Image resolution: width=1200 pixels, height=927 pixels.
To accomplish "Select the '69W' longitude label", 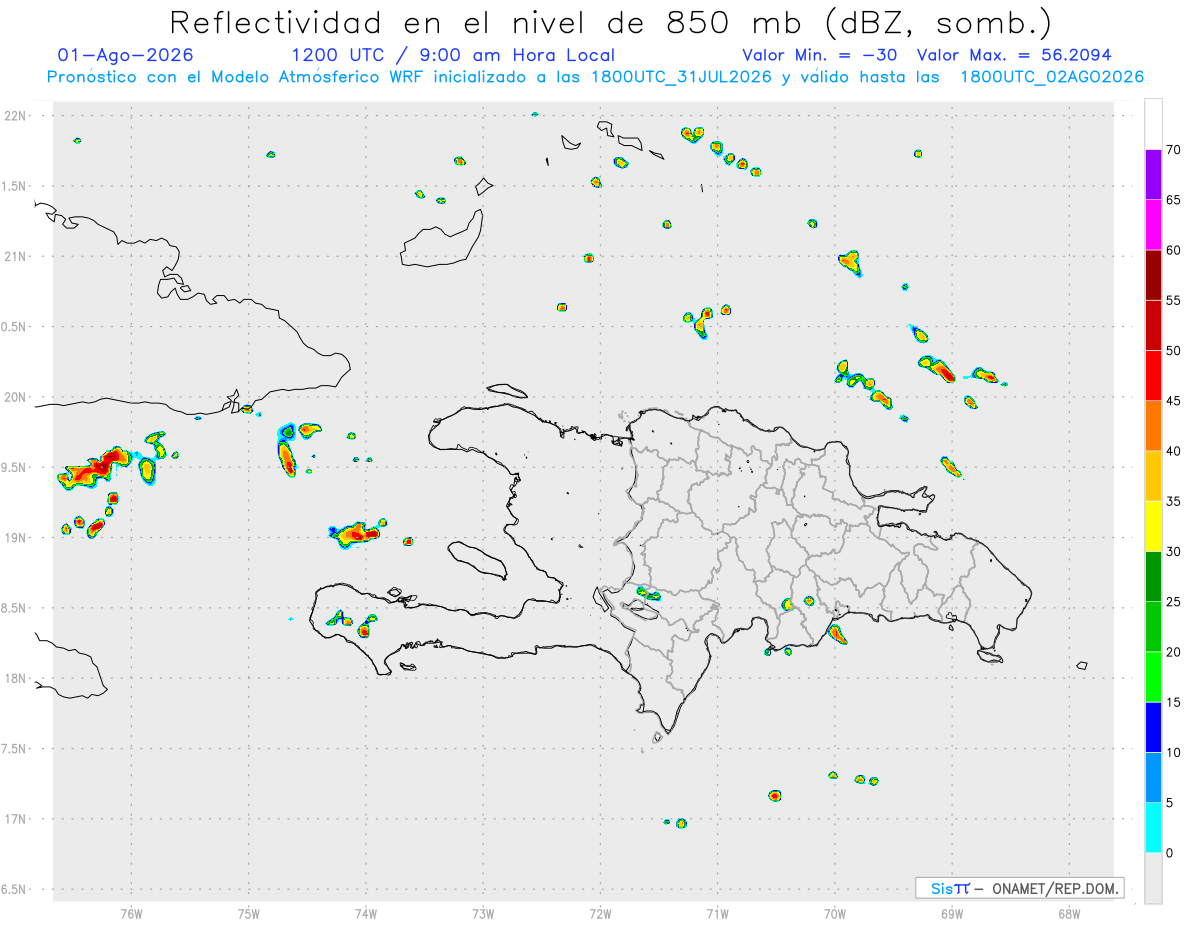I will tap(952, 913).
